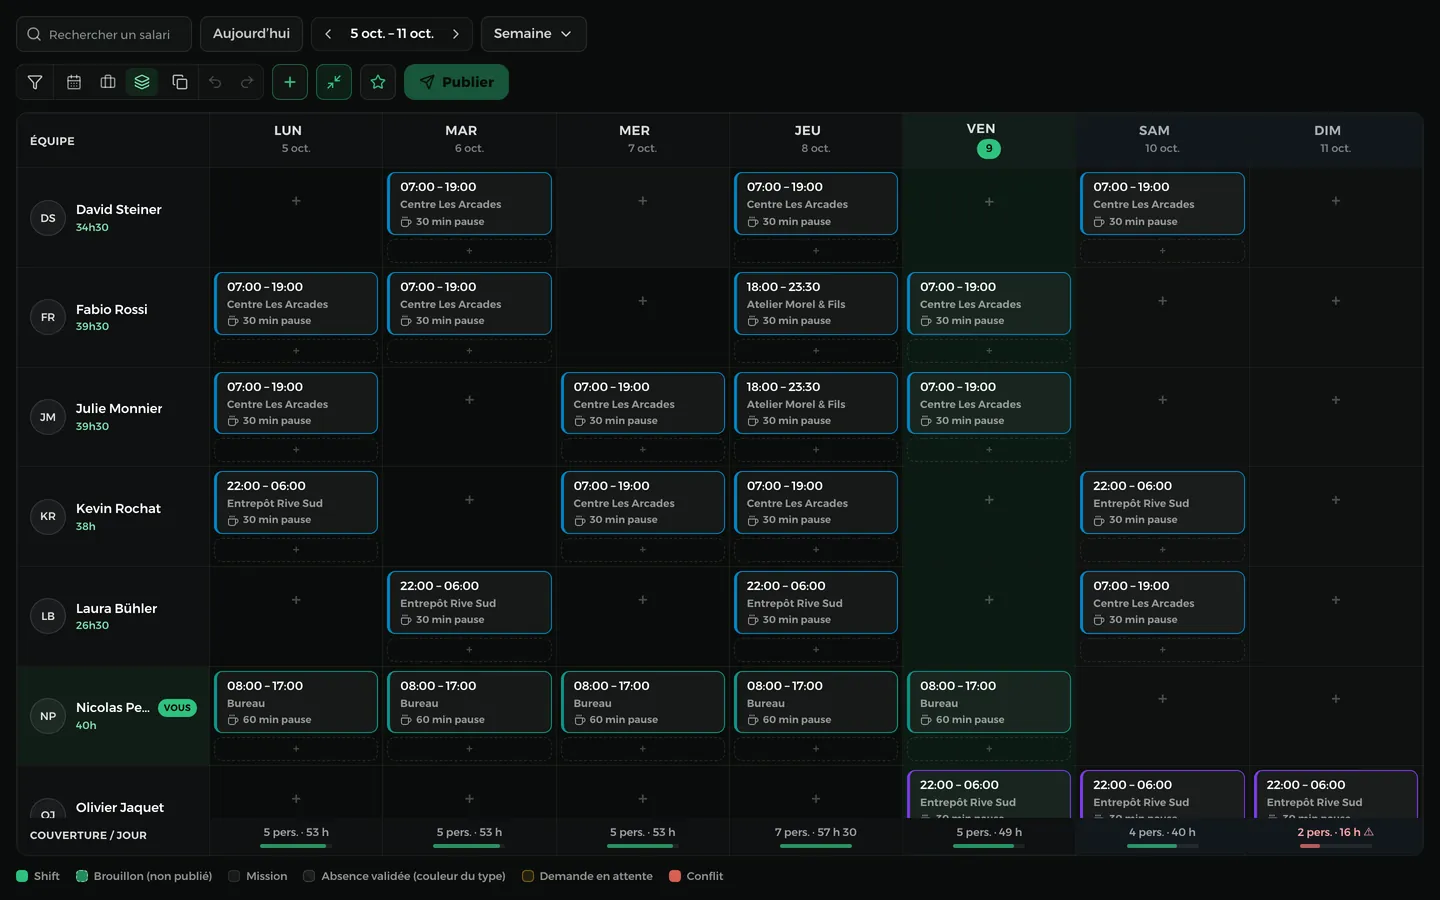Select the SAM 10 oct. day header

click(1162, 140)
